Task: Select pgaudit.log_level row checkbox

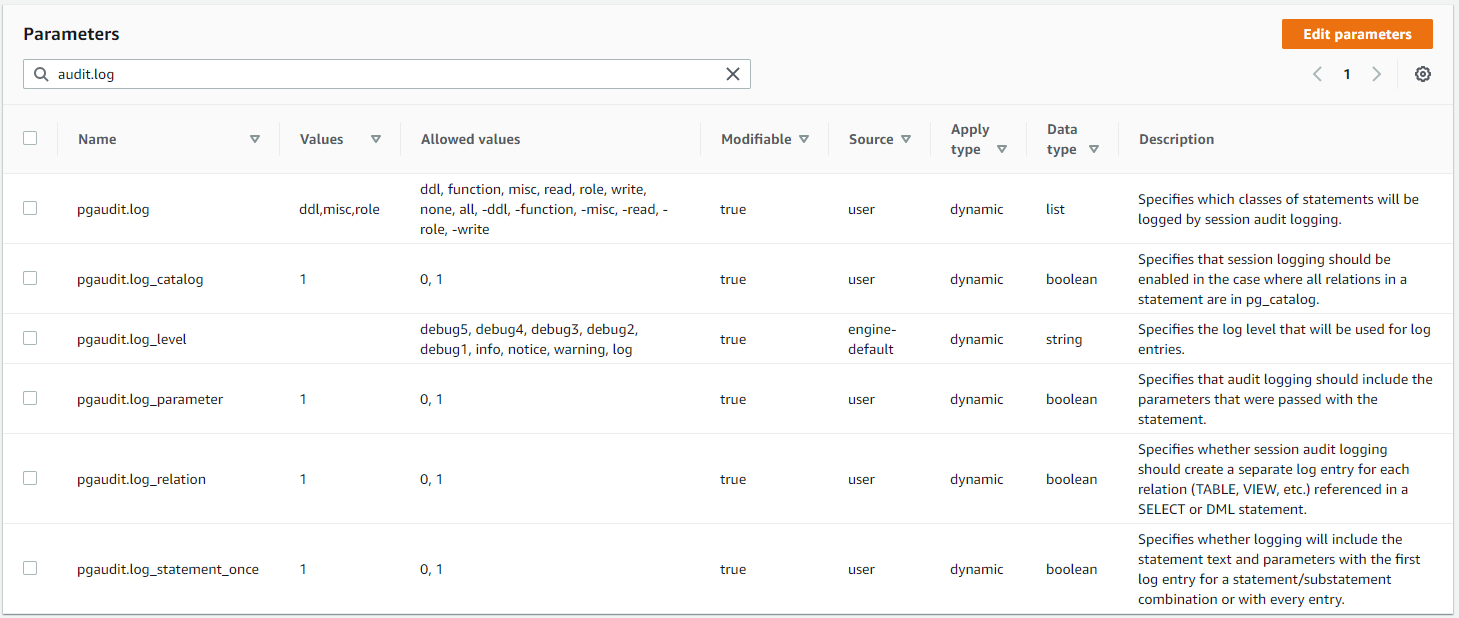Action: (30, 338)
